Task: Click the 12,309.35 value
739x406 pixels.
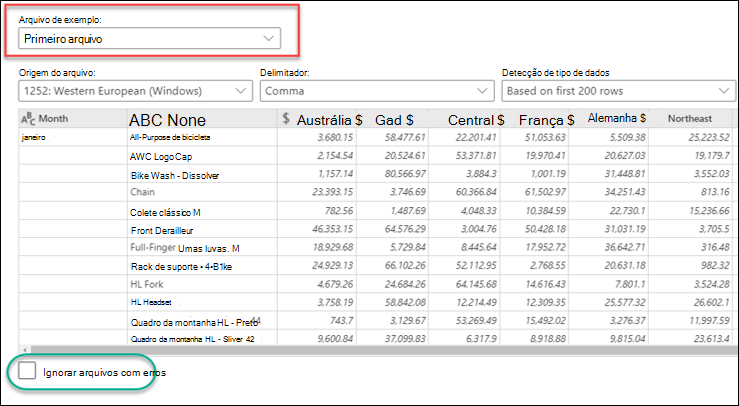Action: pos(545,302)
